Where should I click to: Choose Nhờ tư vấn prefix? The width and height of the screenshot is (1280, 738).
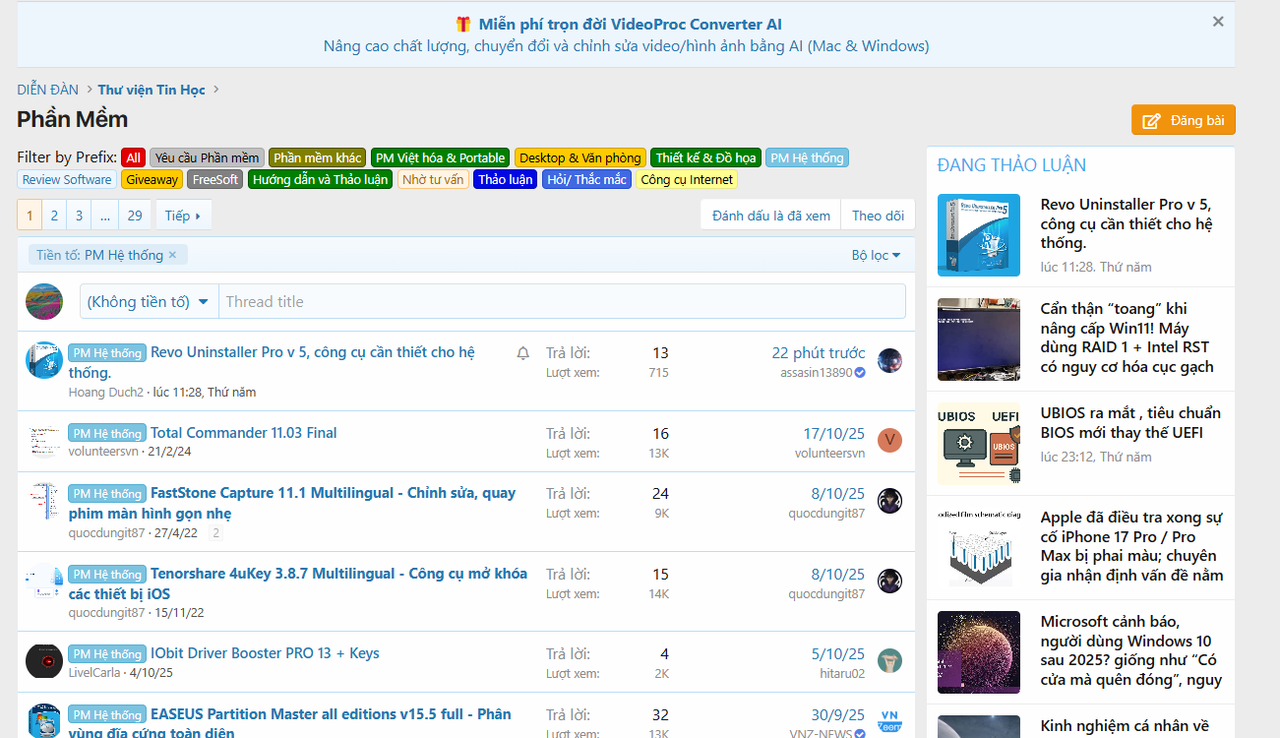[x=433, y=180]
